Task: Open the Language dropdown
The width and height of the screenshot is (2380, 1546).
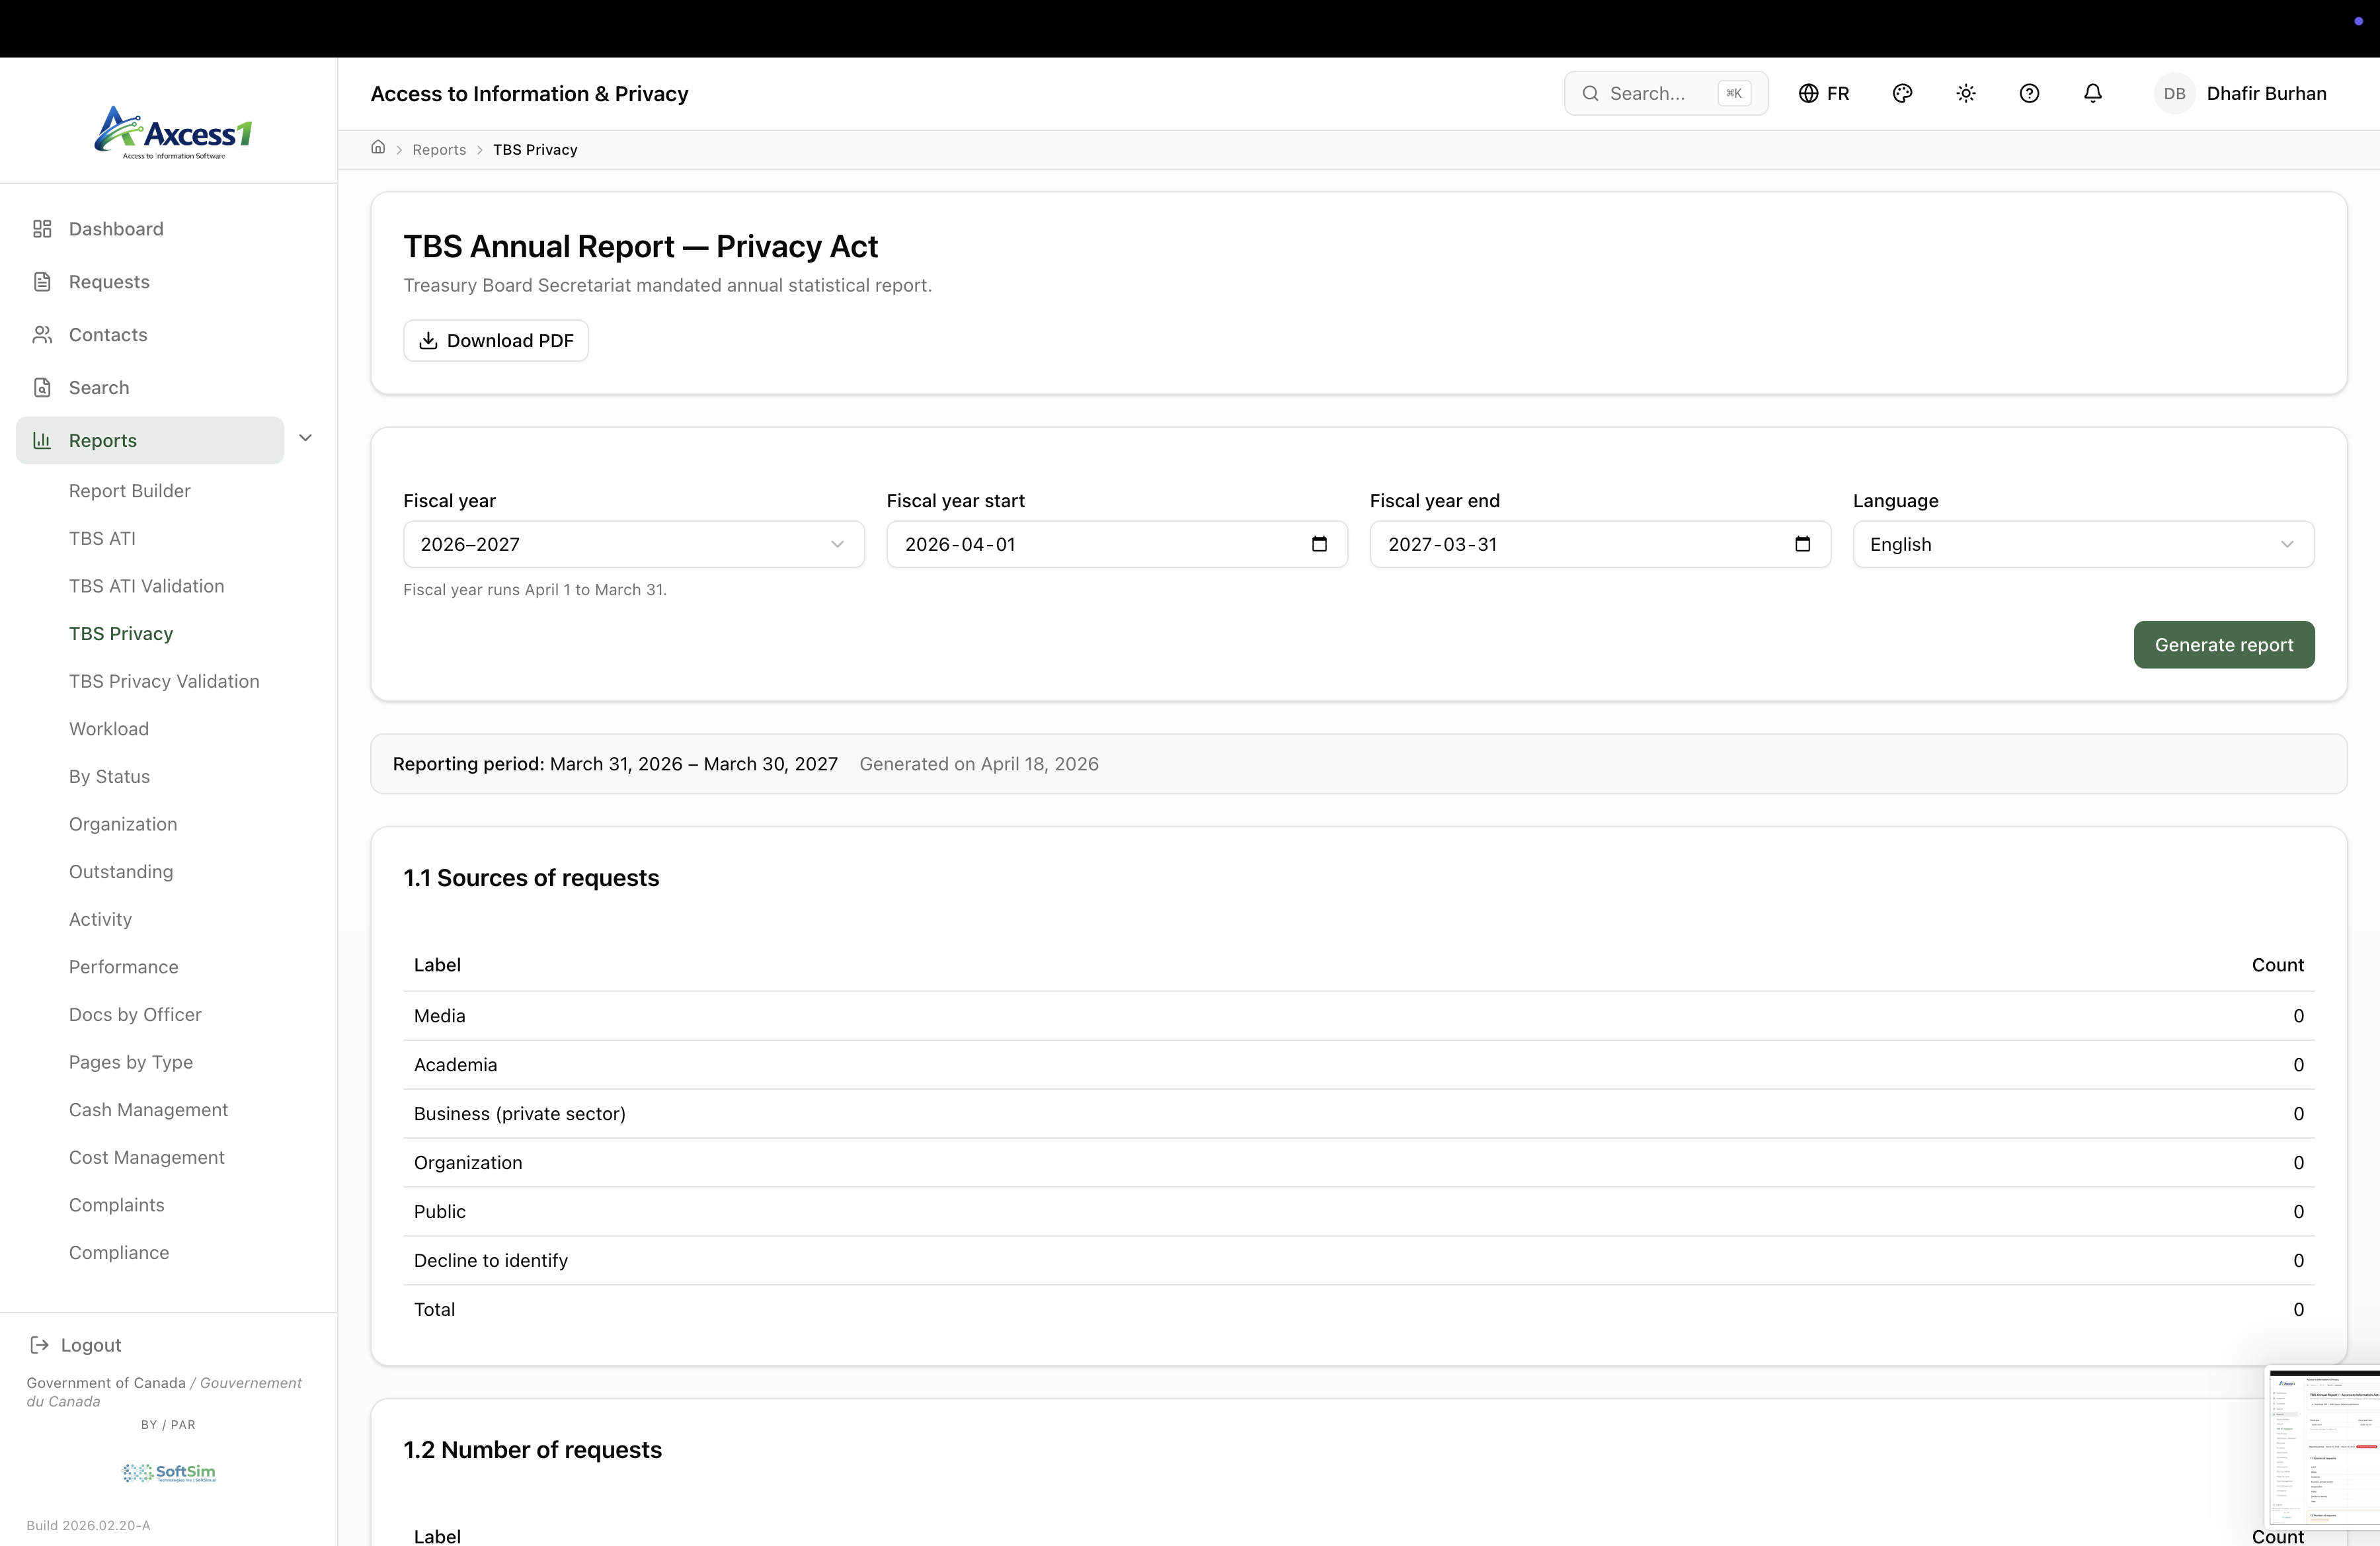Action: click(x=2082, y=544)
